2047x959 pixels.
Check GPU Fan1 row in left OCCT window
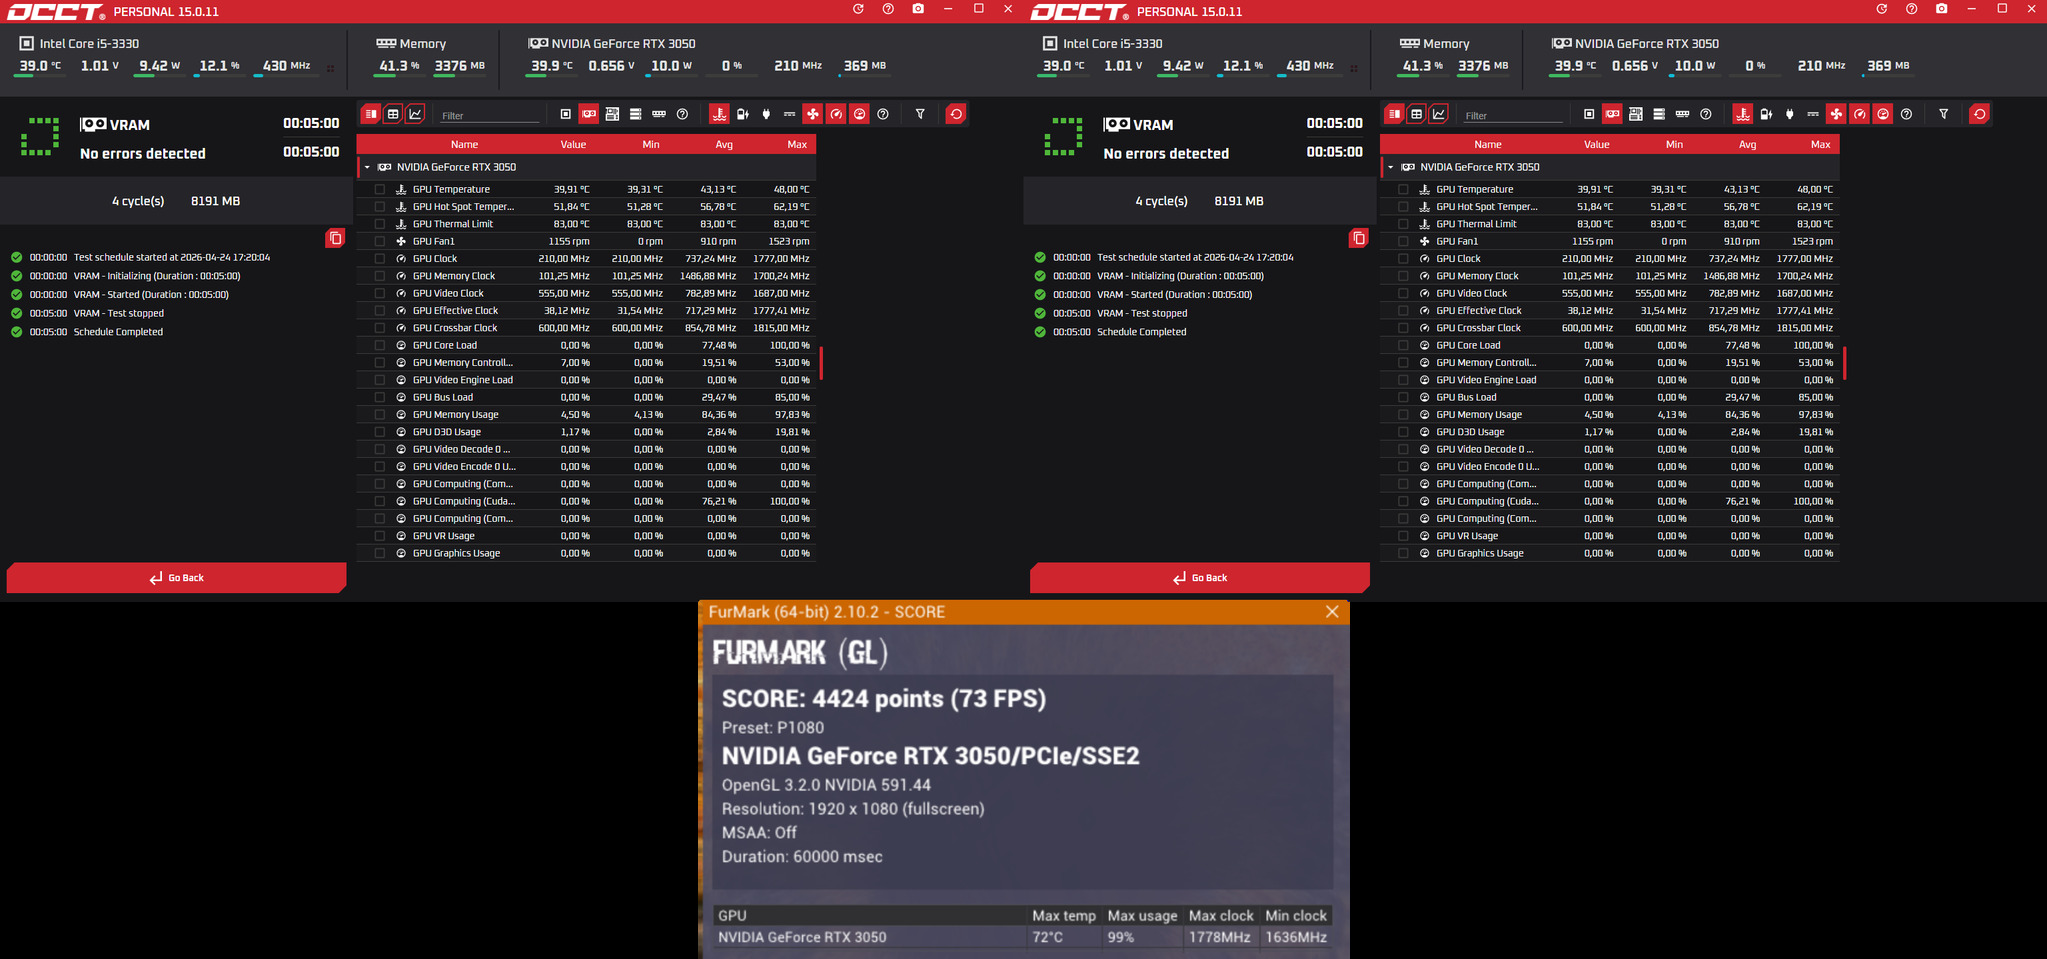tap(380, 241)
